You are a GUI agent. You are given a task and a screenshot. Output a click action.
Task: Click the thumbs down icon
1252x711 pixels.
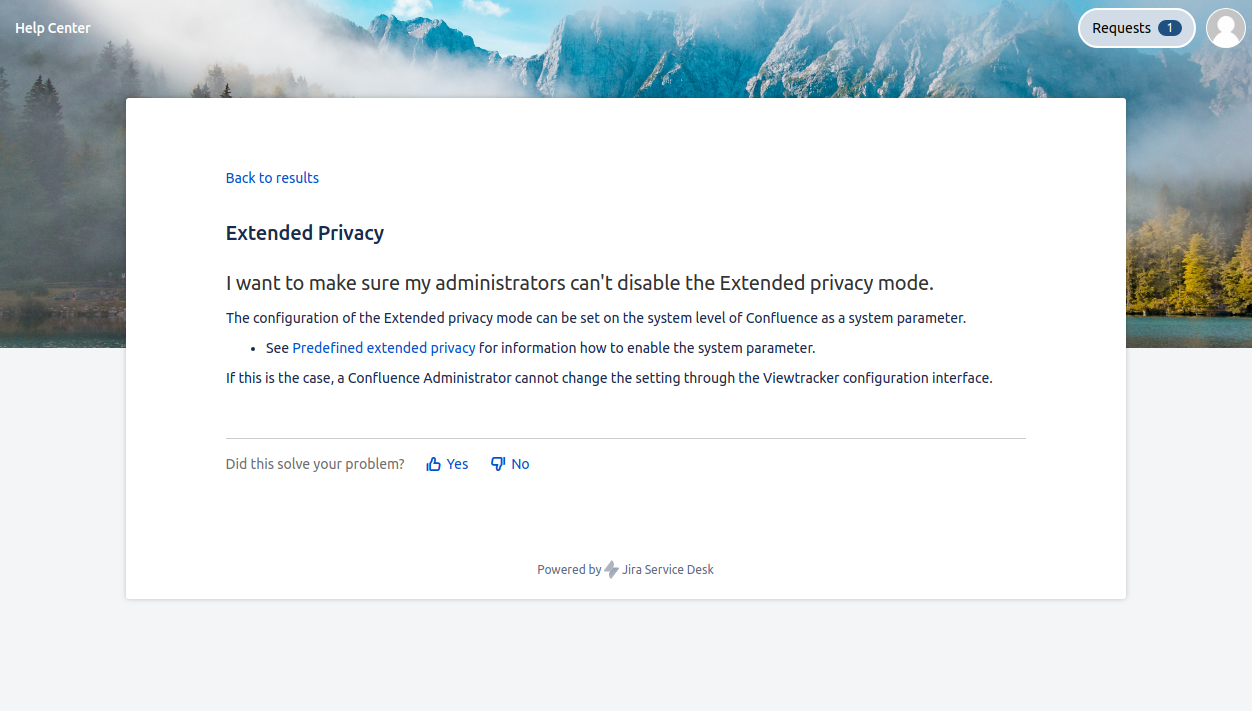(x=498, y=464)
